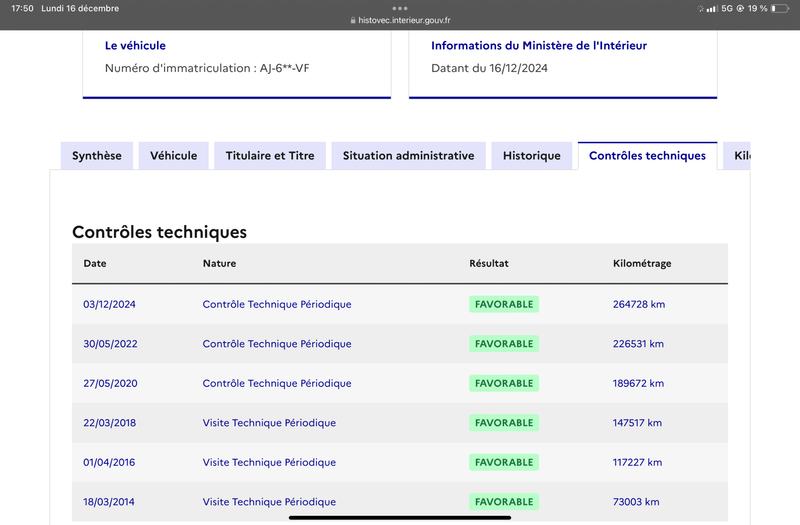Image resolution: width=800 pixels, height=525 pixels.
Task: Click the Kilométrage column header
Action: point(642,263)
